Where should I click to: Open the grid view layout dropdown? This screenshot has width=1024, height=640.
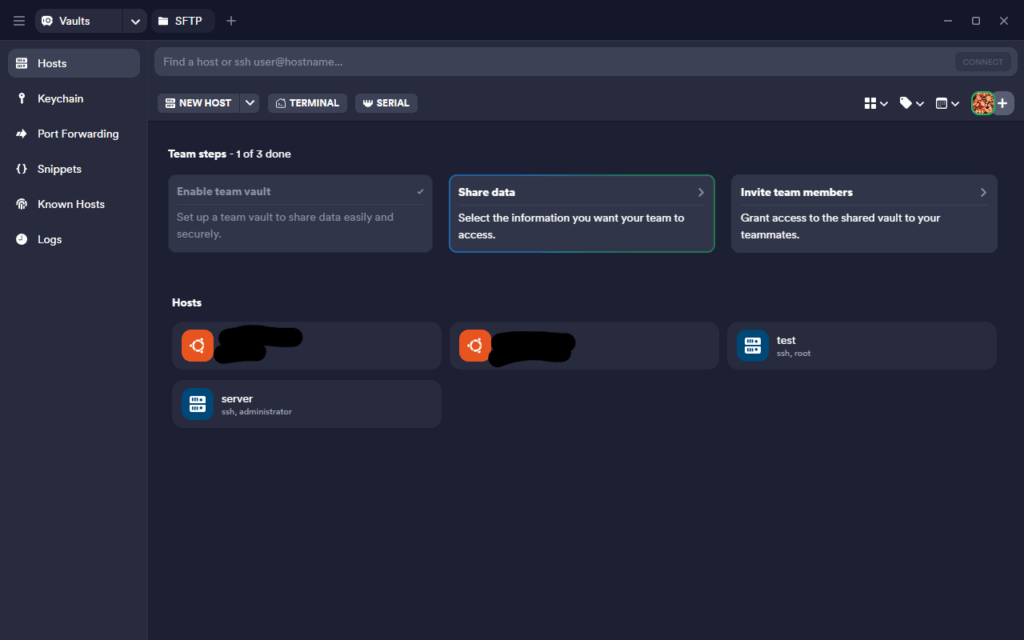pos(876,103)
